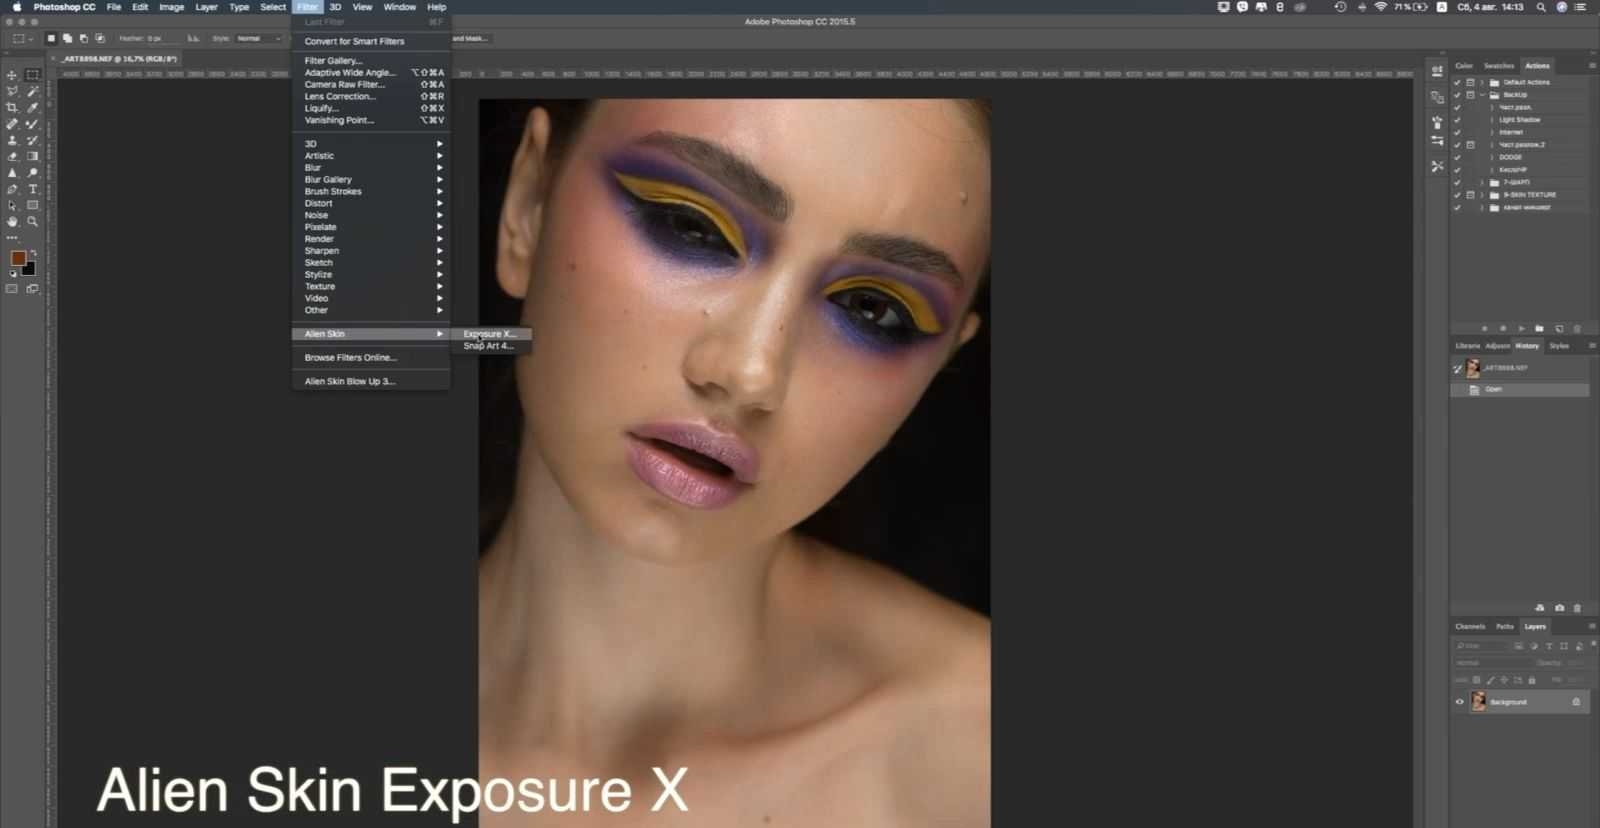Open the Actions panel options menu
The image size is (1600, 828).
(x=1592, y=66)
